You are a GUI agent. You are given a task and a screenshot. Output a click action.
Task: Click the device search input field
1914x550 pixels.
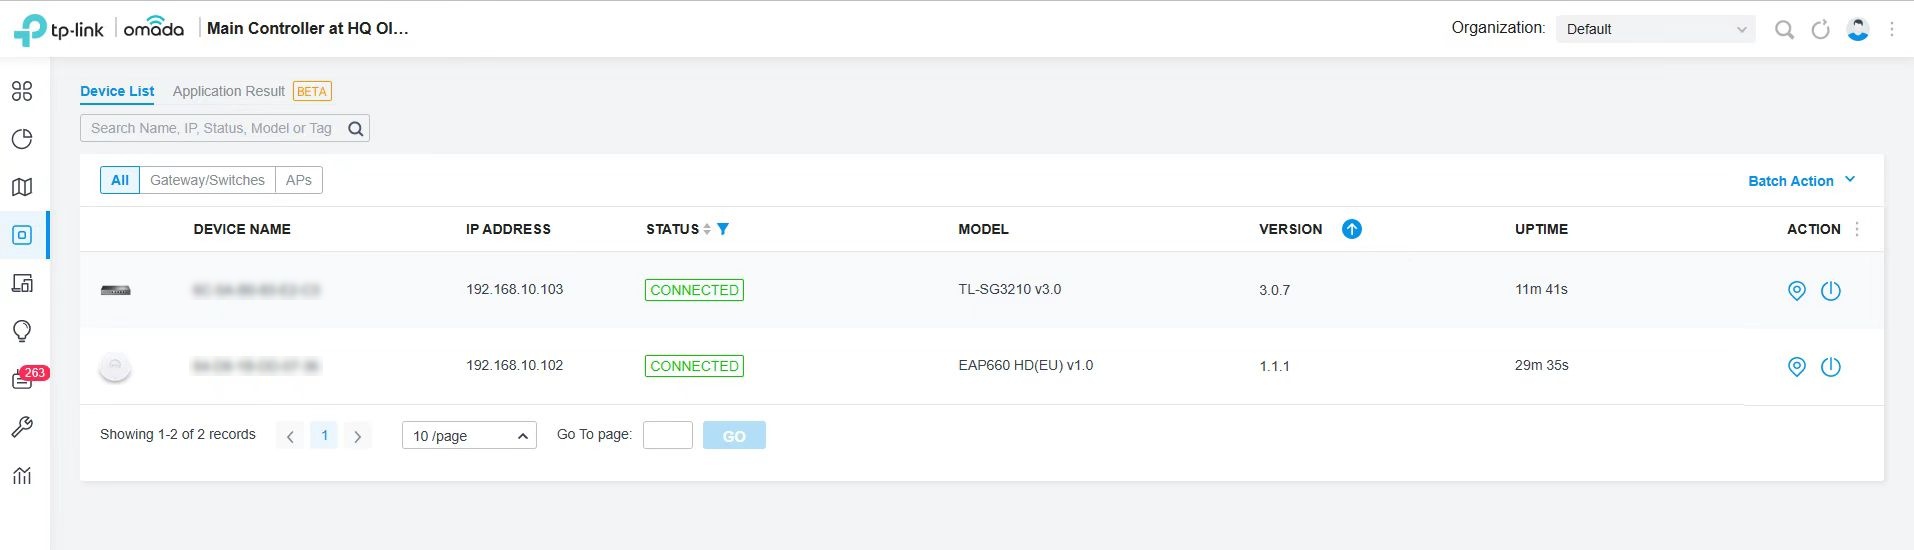(212, 128)
